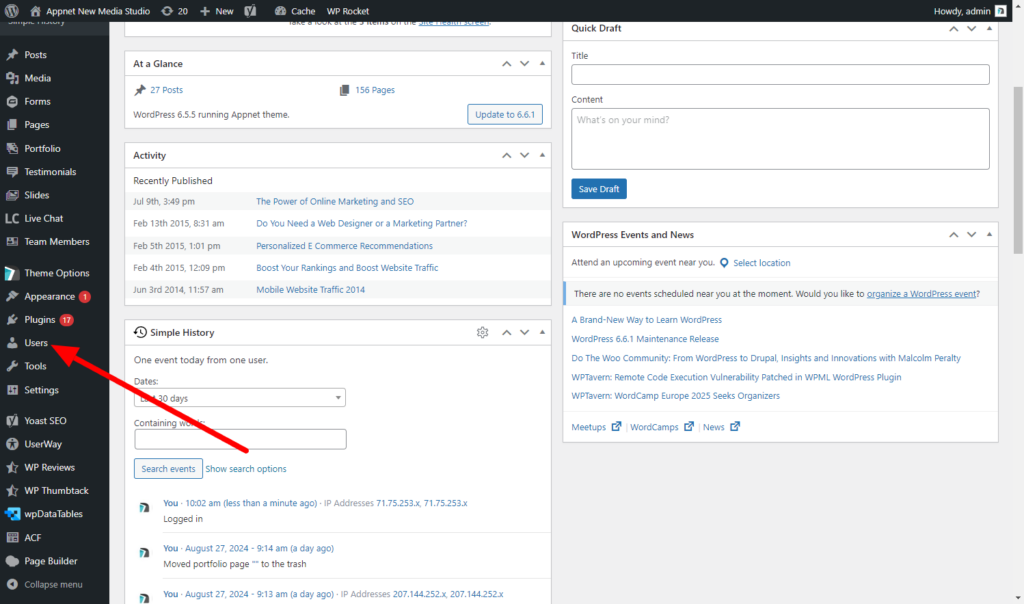Focus the Containing words search field
The width and height of the screenshot is (1024, 604).
pos(240,439)
